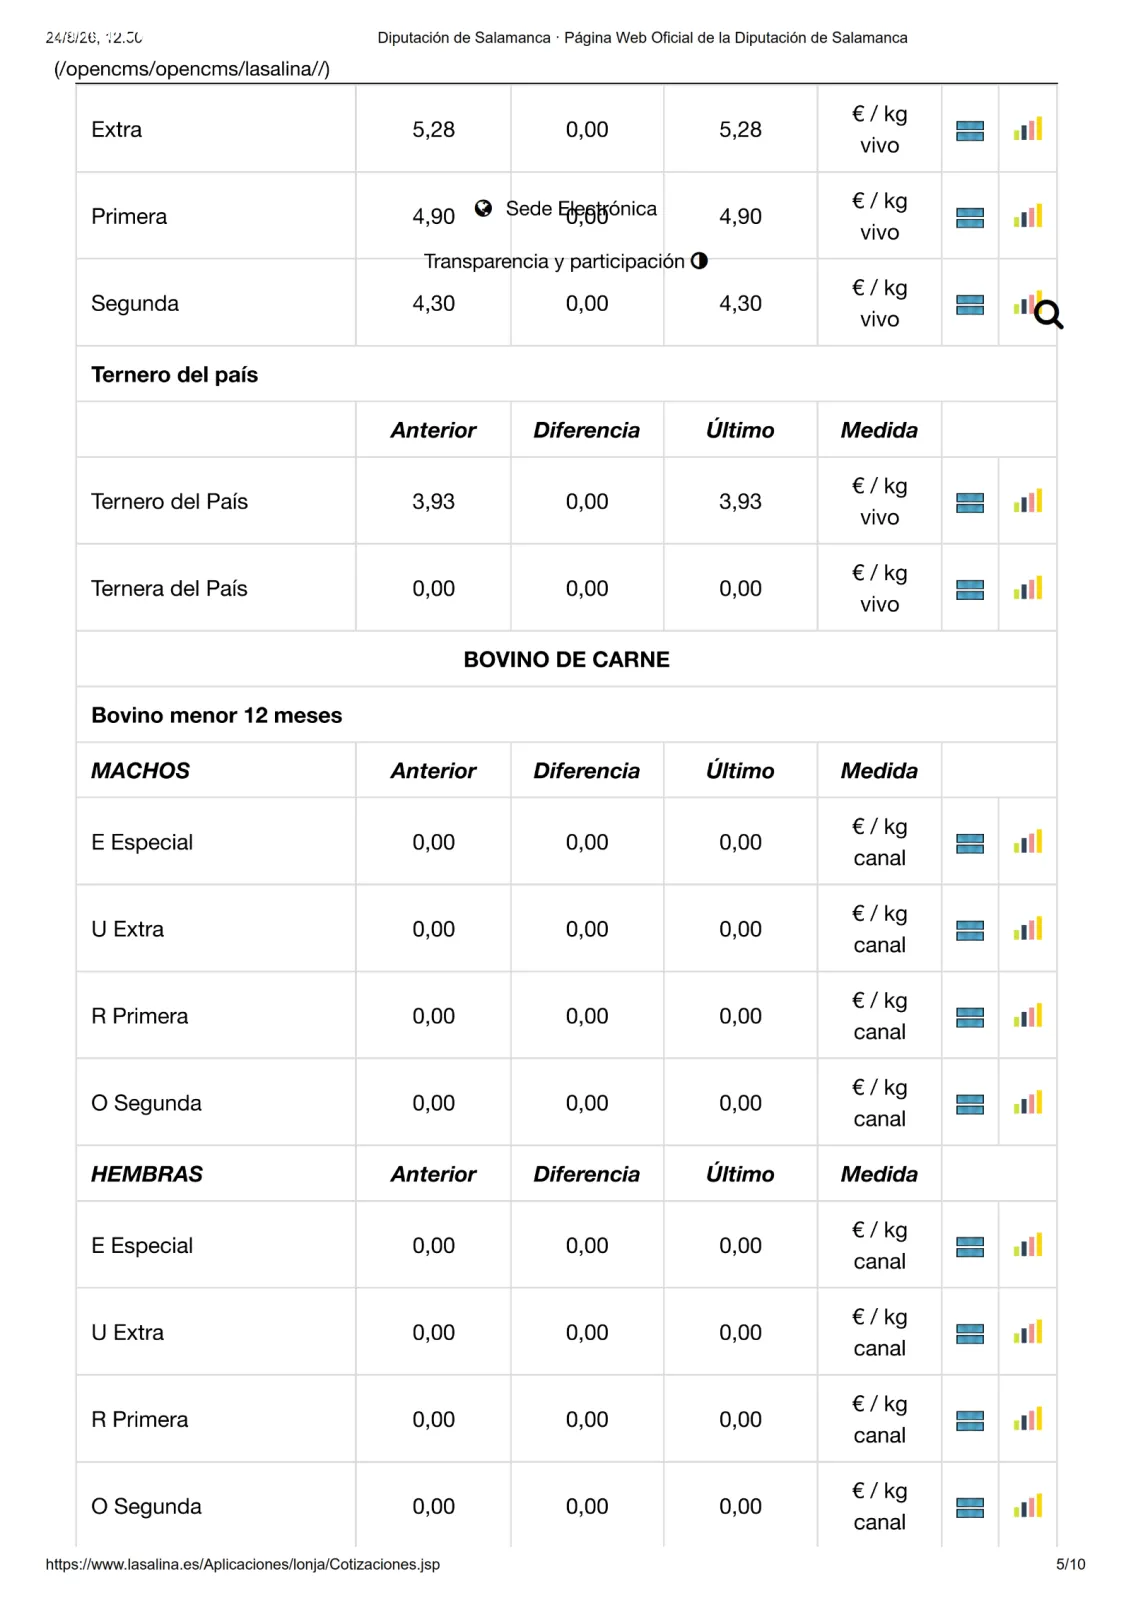Open Transparencia y participación link
The image size is (1131, 1600).
click(554, 261)
